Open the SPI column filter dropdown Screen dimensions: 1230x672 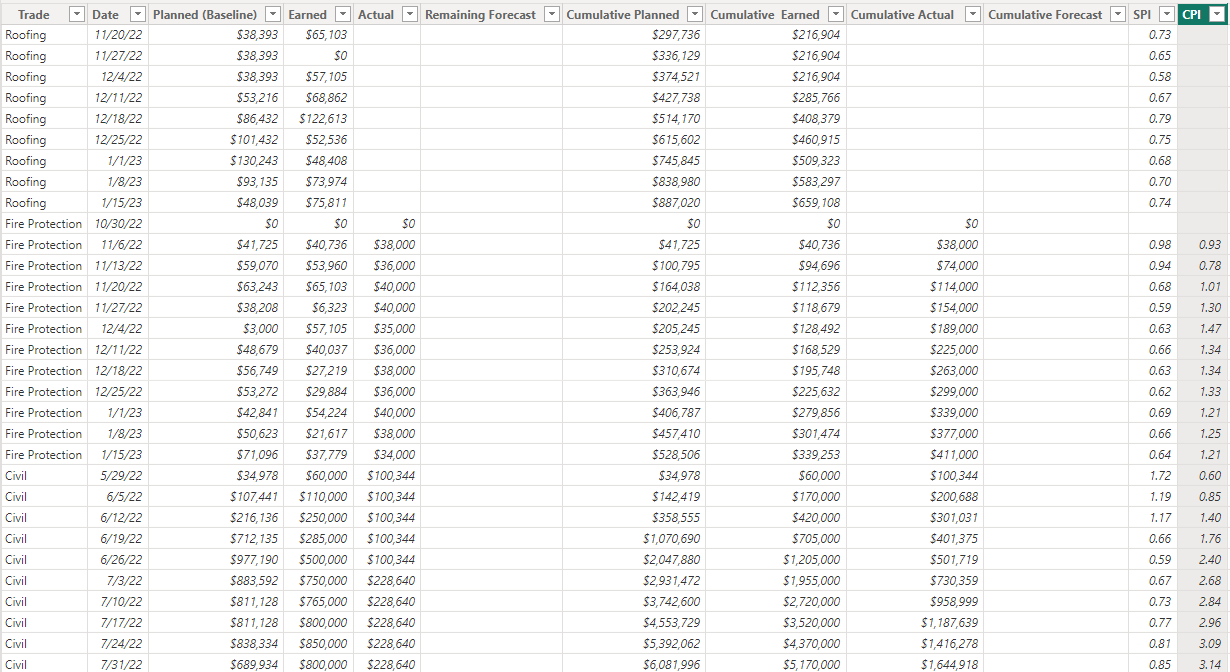click(1166, 15)
